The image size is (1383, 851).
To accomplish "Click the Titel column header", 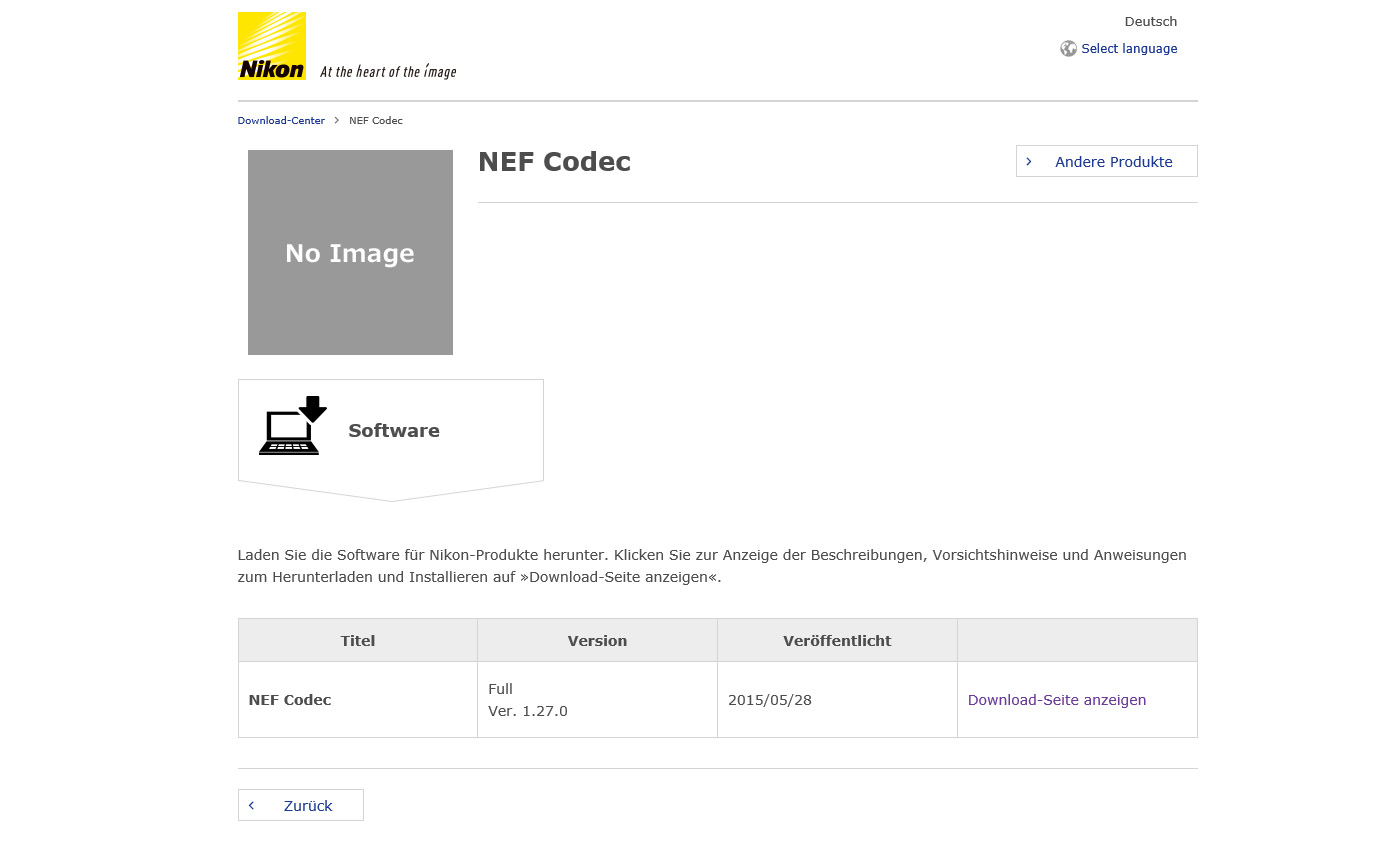I will click(x=358, y=640).
